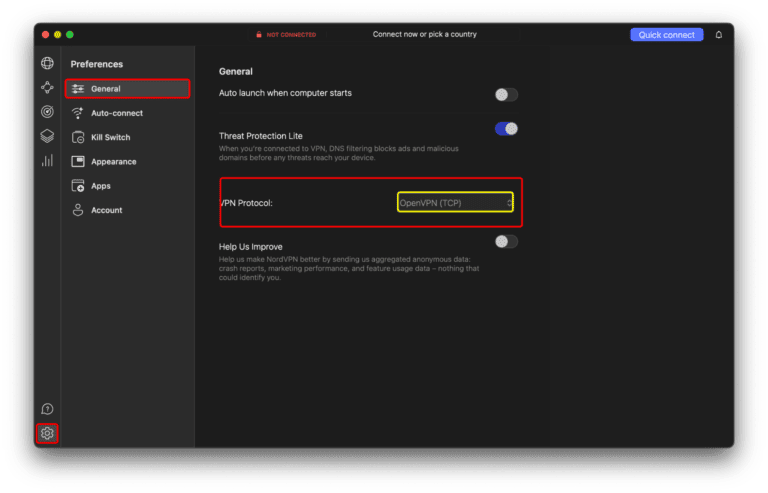Viewport: 768px width, 493px height.
Task: Open the bar chart statistics icon
Action: pyautogui.click(x=48, y=160)
